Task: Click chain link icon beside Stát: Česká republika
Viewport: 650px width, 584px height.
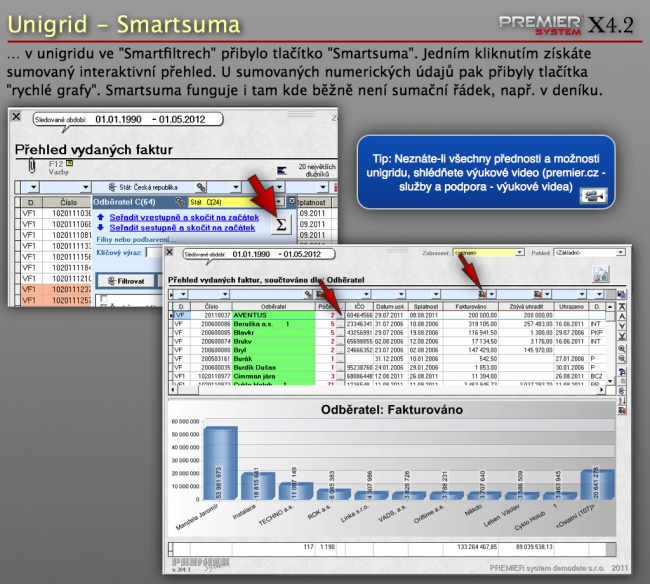Action: (201, 187)
